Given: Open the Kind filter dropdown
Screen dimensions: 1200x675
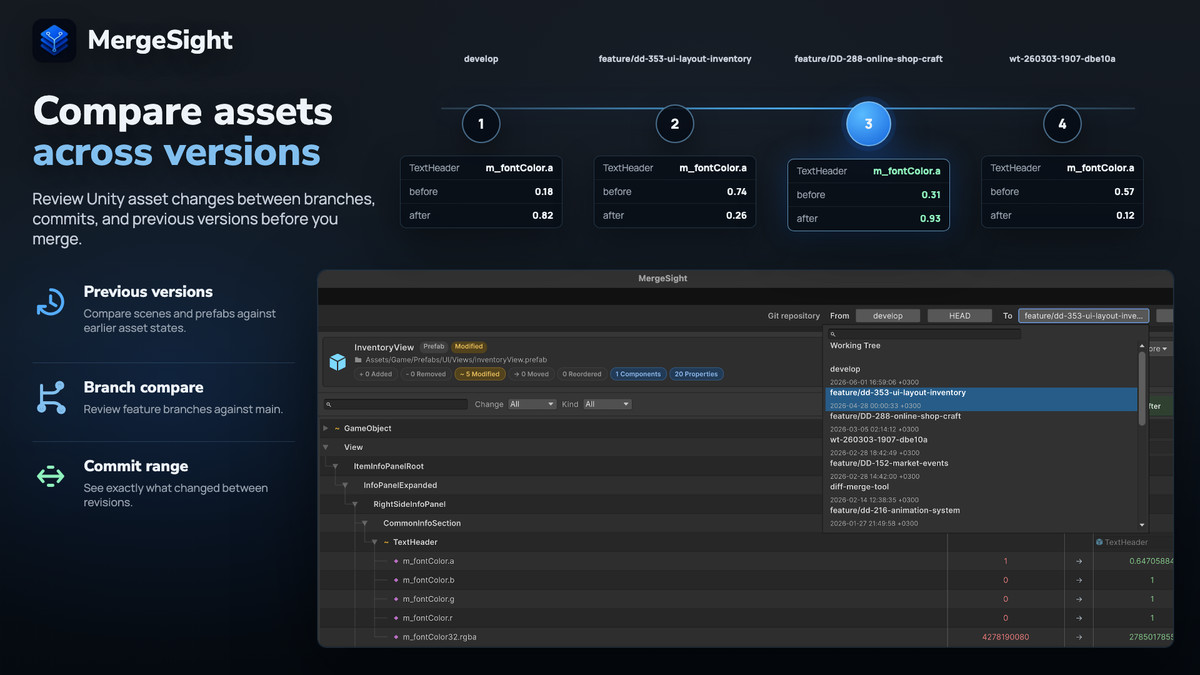Looking at the screenshot, I should tap(607, 404).
